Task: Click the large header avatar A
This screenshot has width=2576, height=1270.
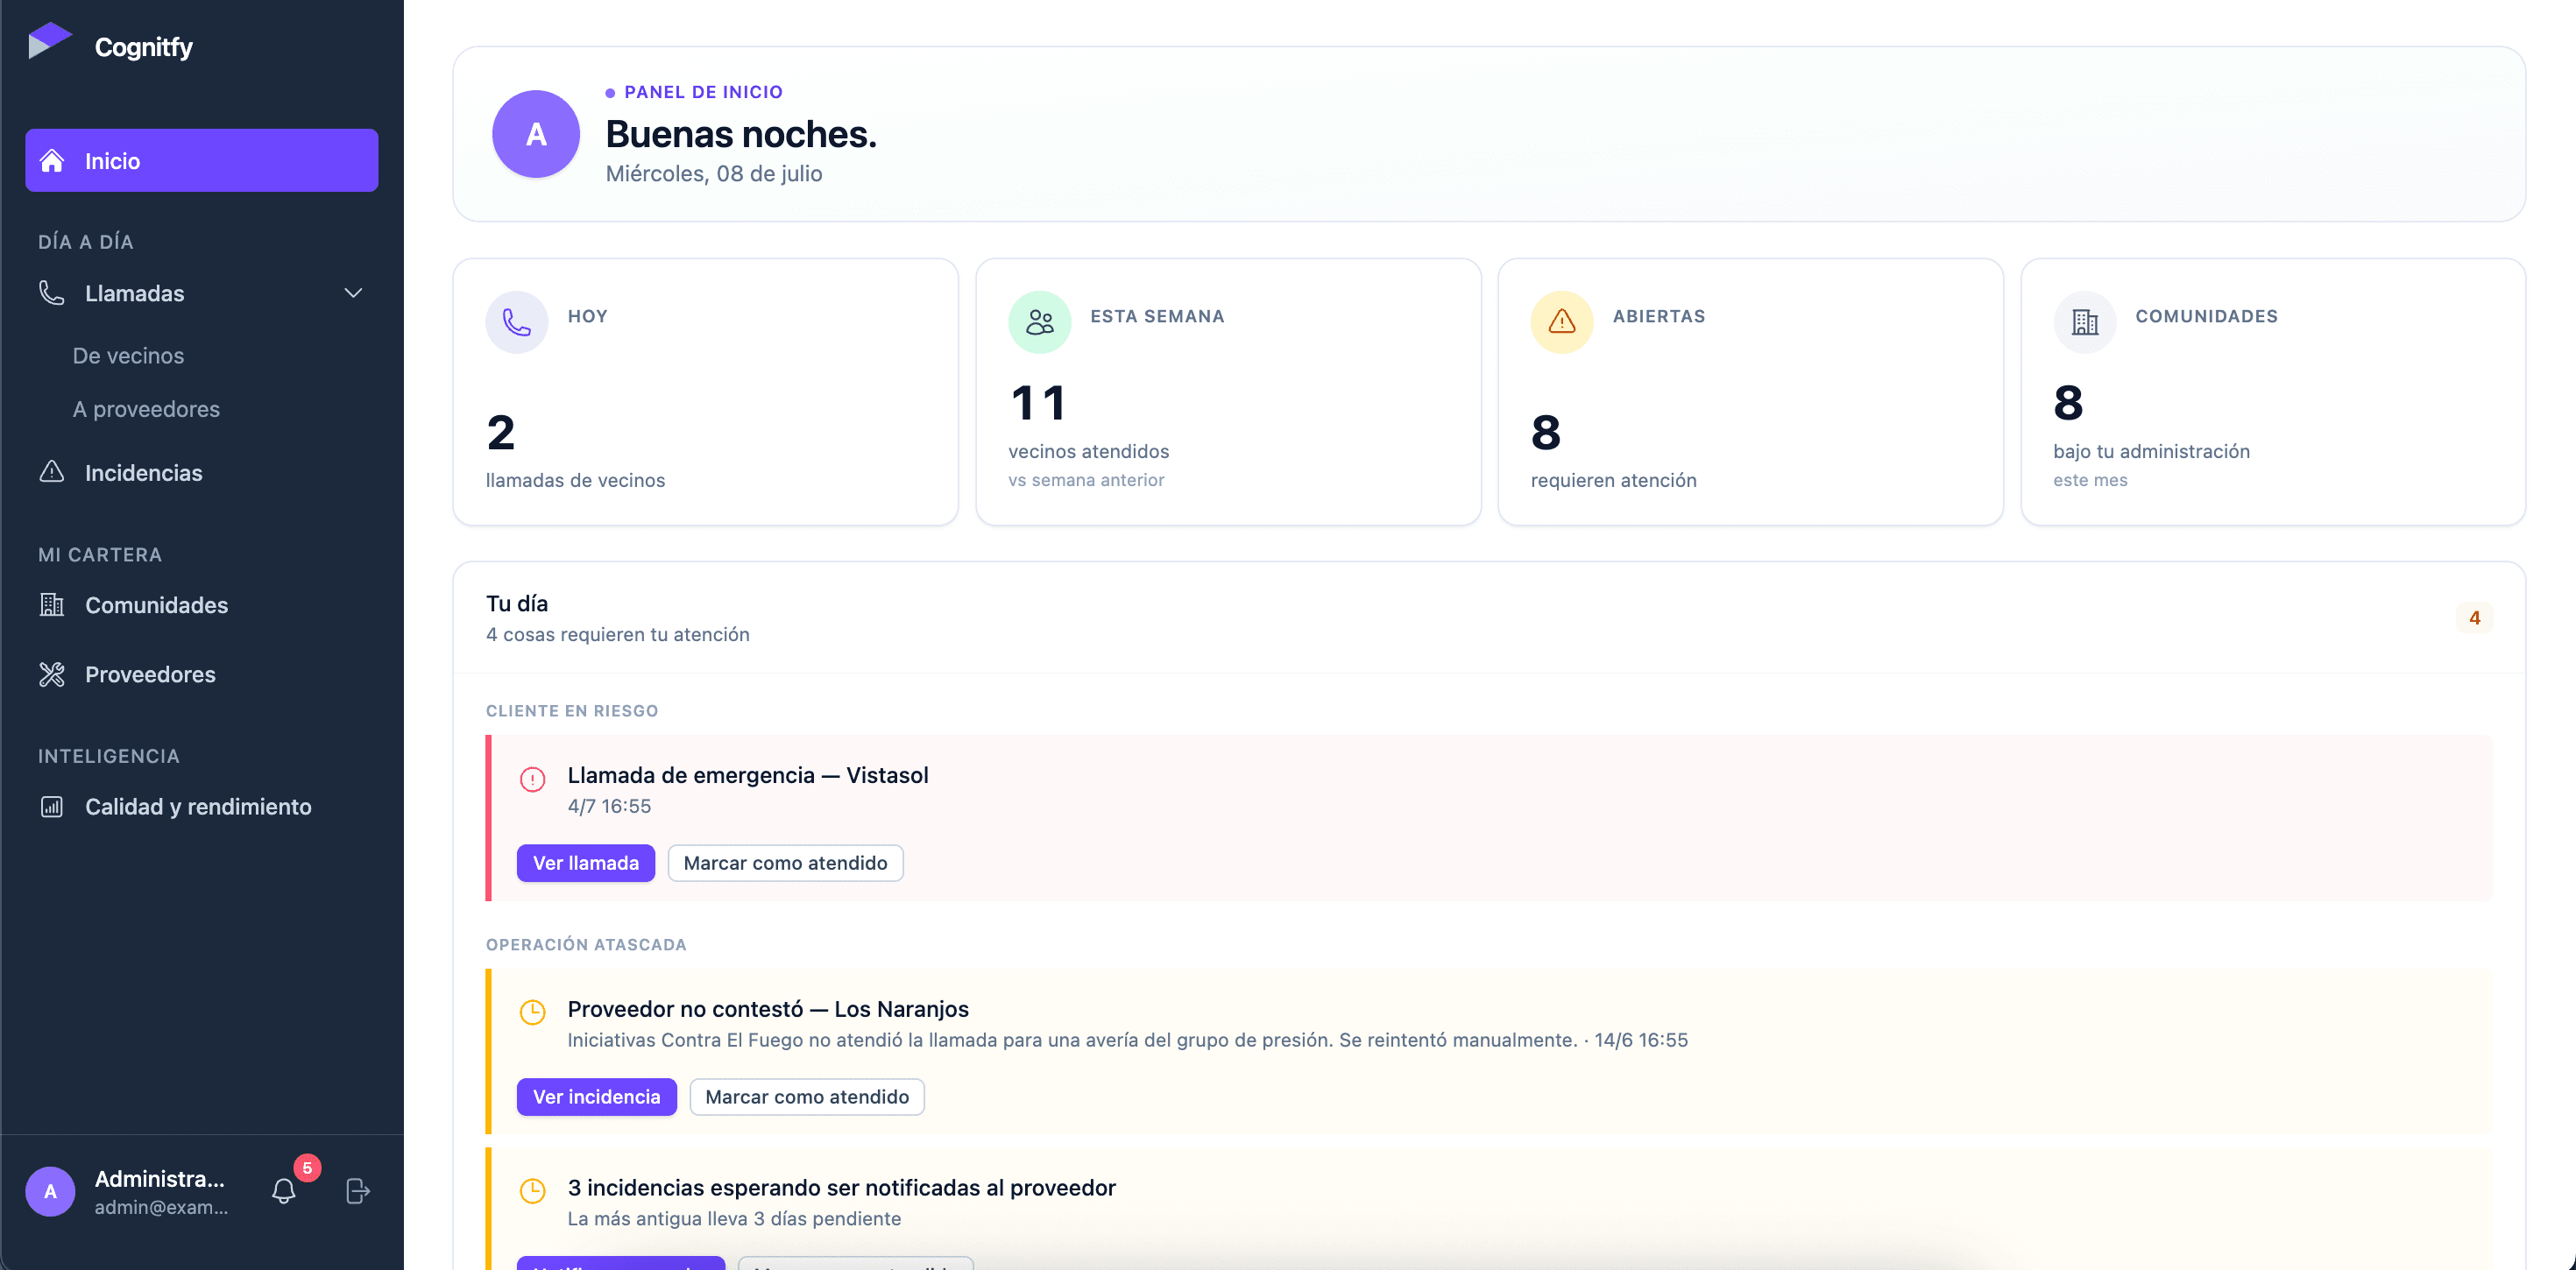Action: click(536, 134)
